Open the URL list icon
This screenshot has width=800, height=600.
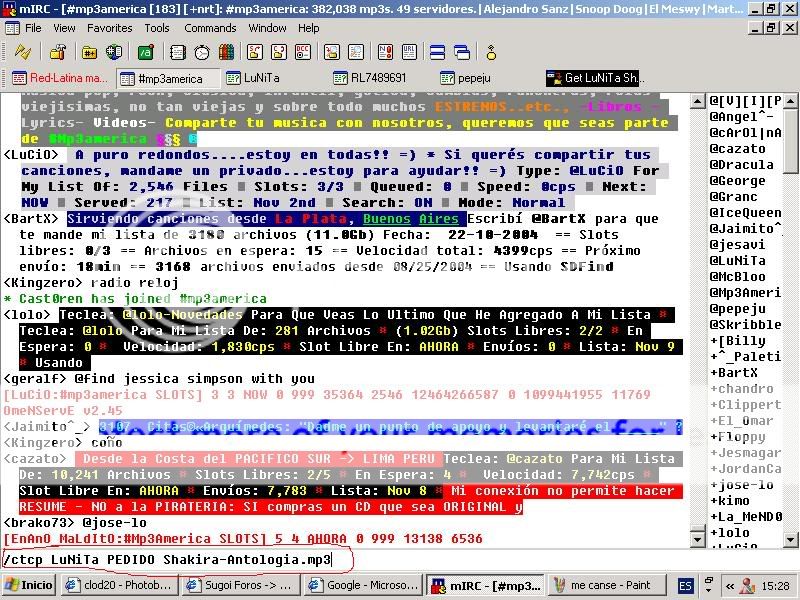[x=409, y=52]
